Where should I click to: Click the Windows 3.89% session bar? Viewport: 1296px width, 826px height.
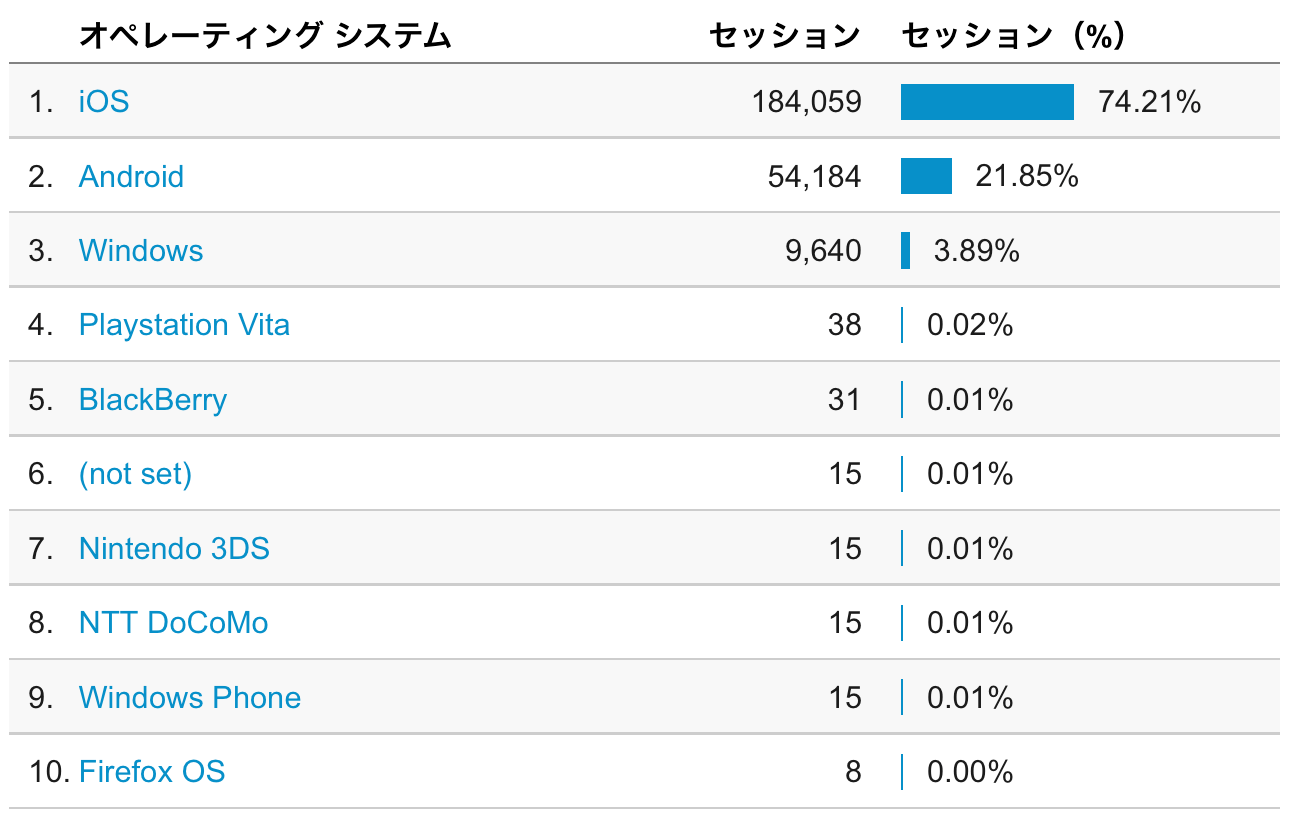point(905,251)
